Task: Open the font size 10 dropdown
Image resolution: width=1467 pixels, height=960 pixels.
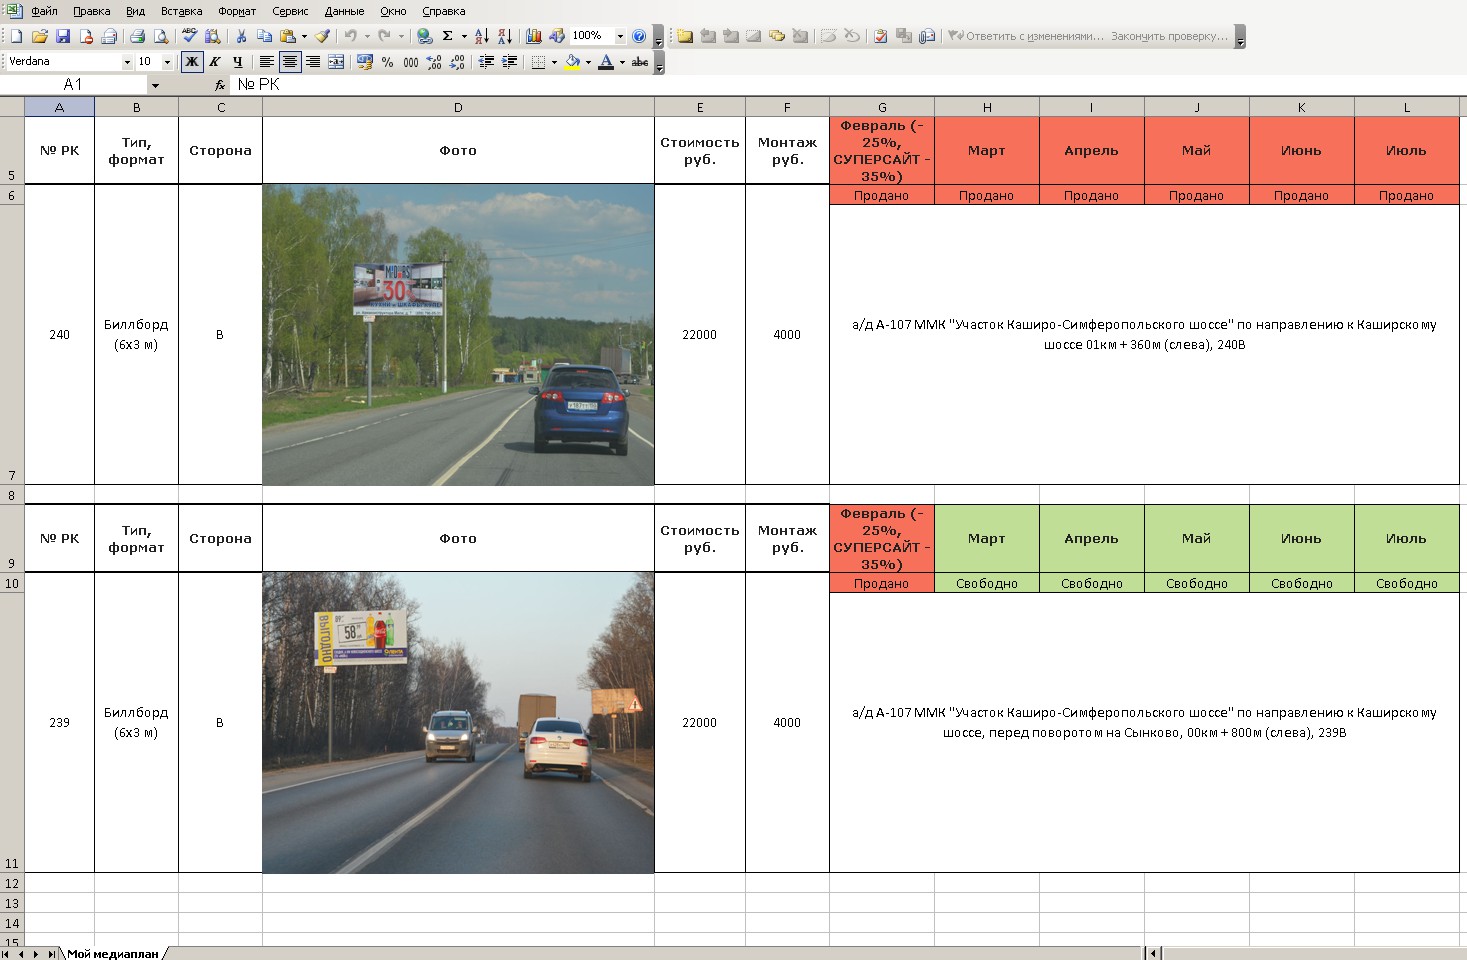Action: 168,62
